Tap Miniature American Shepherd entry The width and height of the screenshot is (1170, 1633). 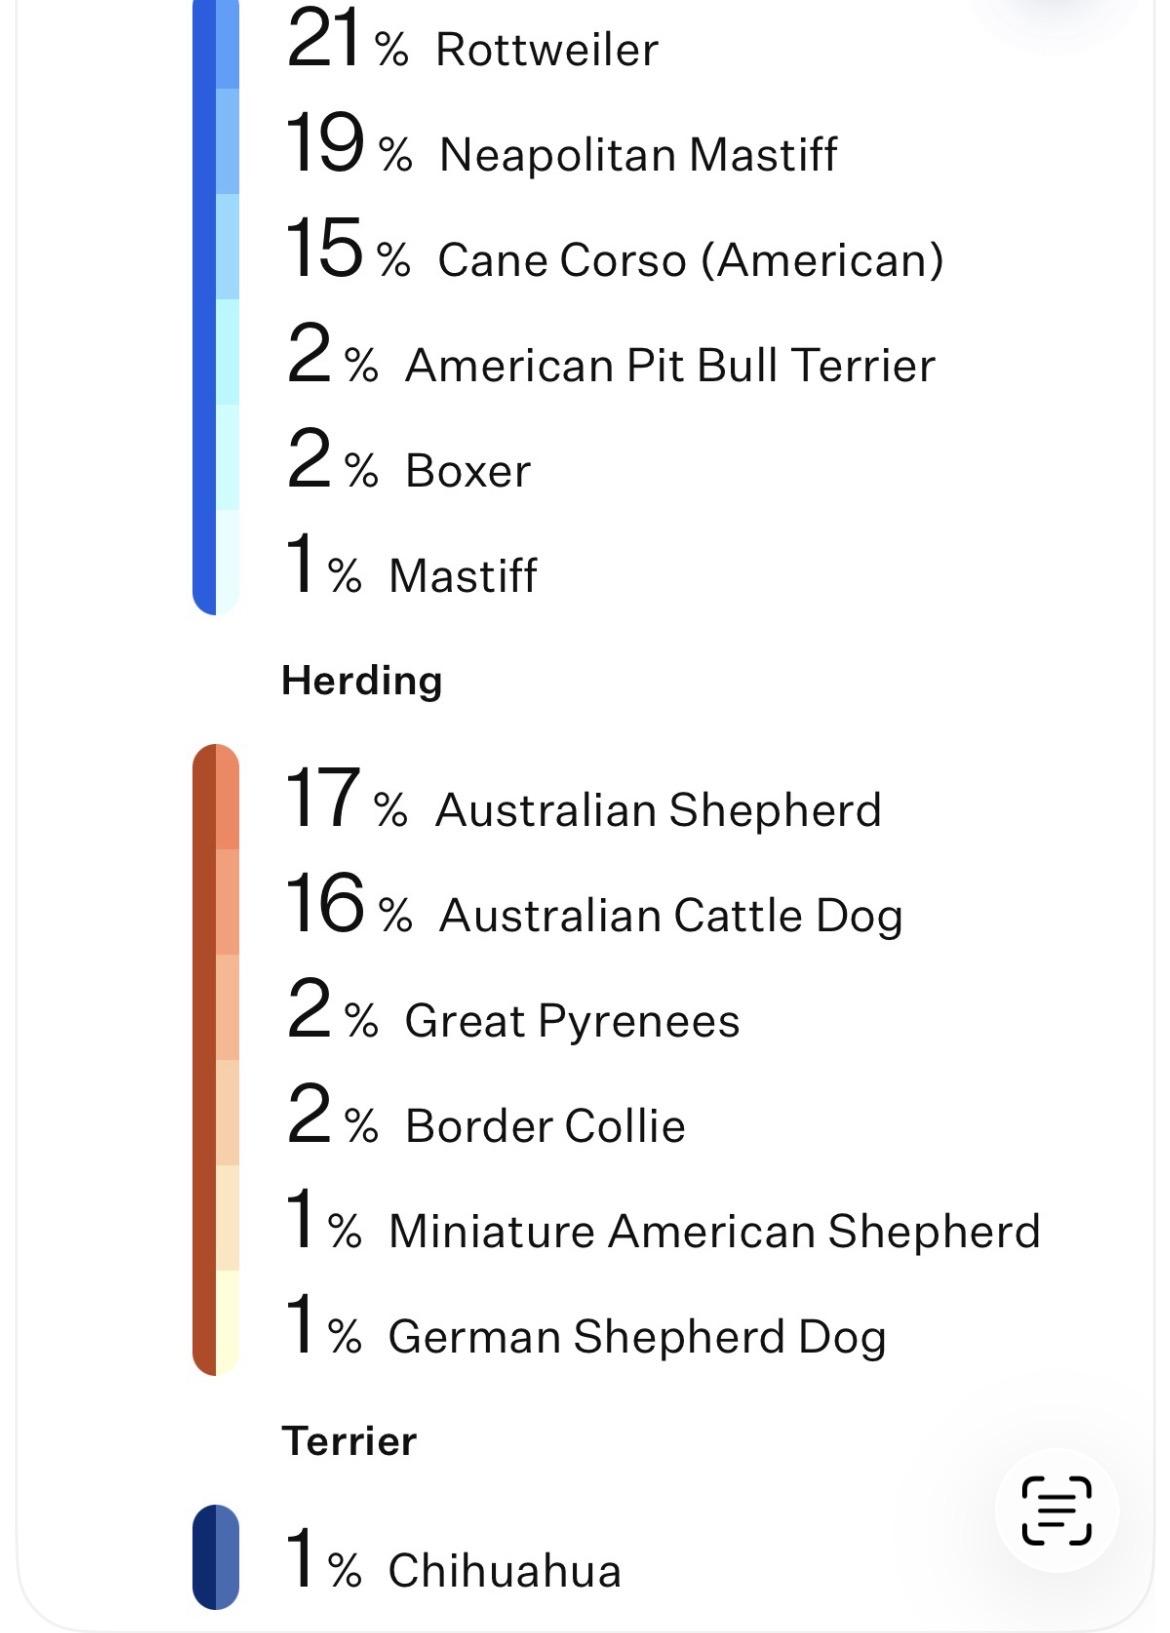tap(714, 1230)
